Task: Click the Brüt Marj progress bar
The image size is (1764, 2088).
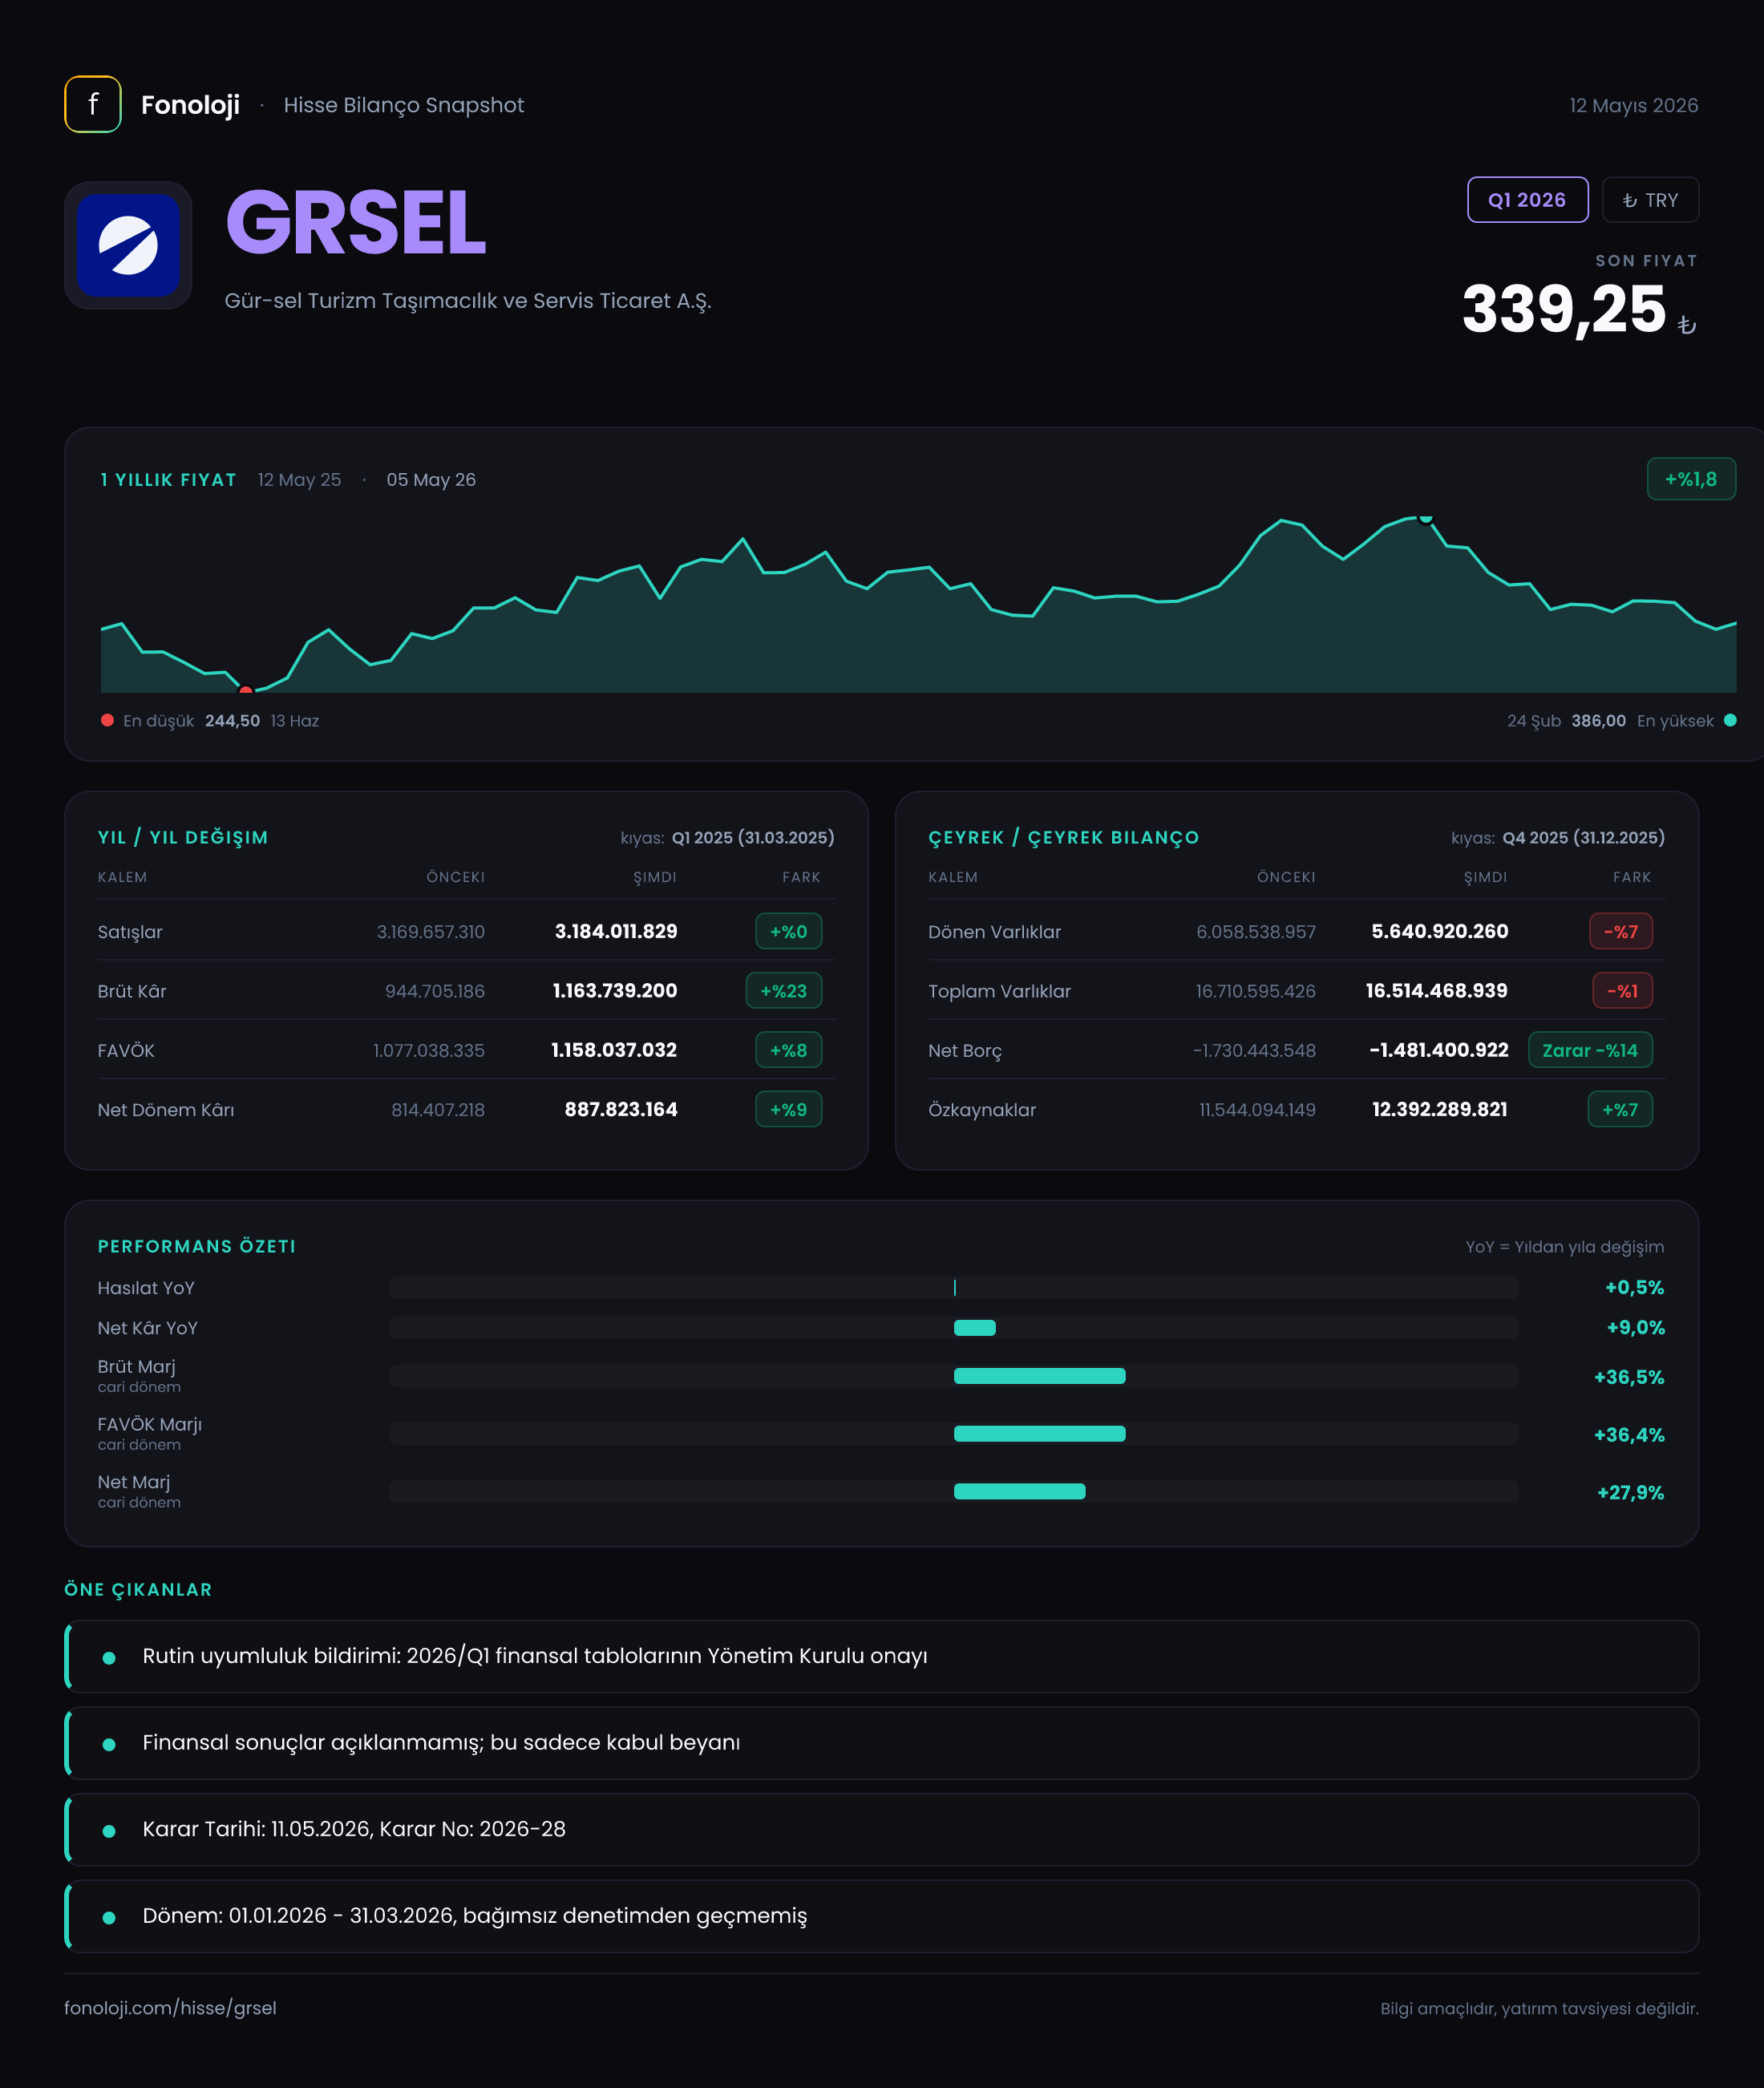Action: [954, 1376]
